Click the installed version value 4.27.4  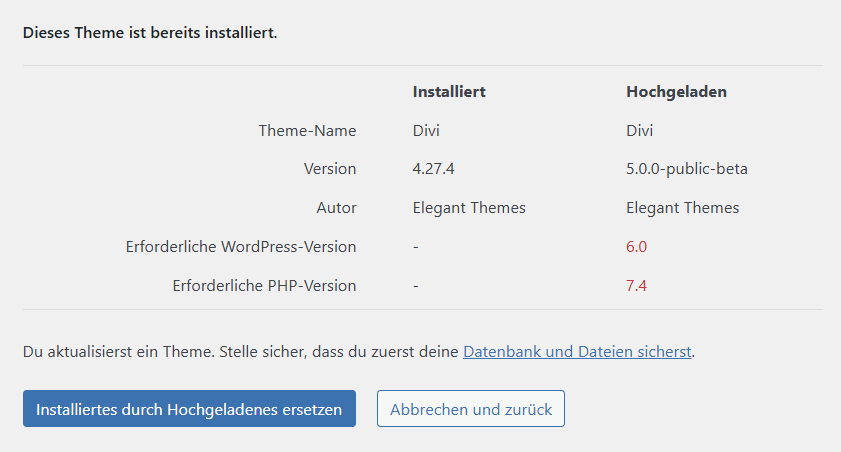pos(433,169)
